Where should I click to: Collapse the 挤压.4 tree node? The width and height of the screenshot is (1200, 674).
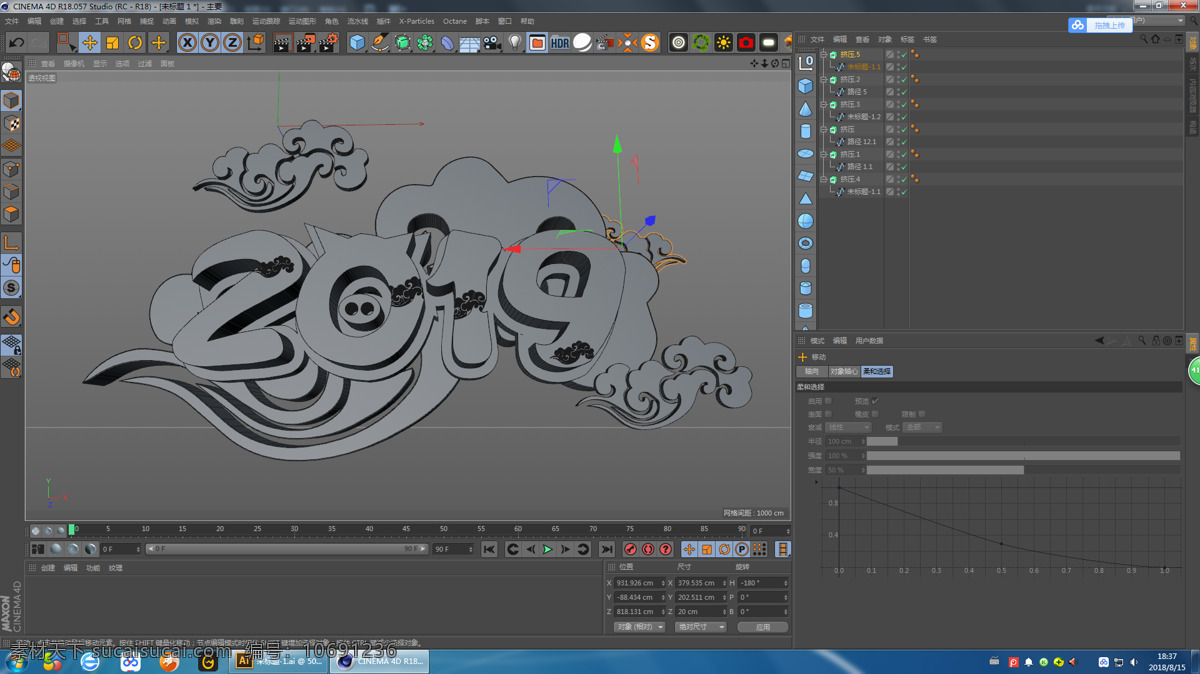pyautogui.click(x=823, y=179)
